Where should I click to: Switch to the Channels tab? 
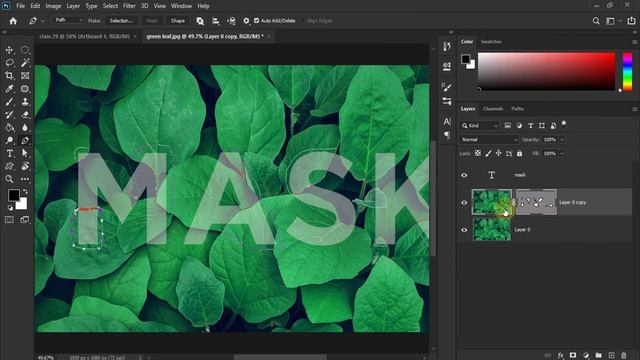pos(493,109)
